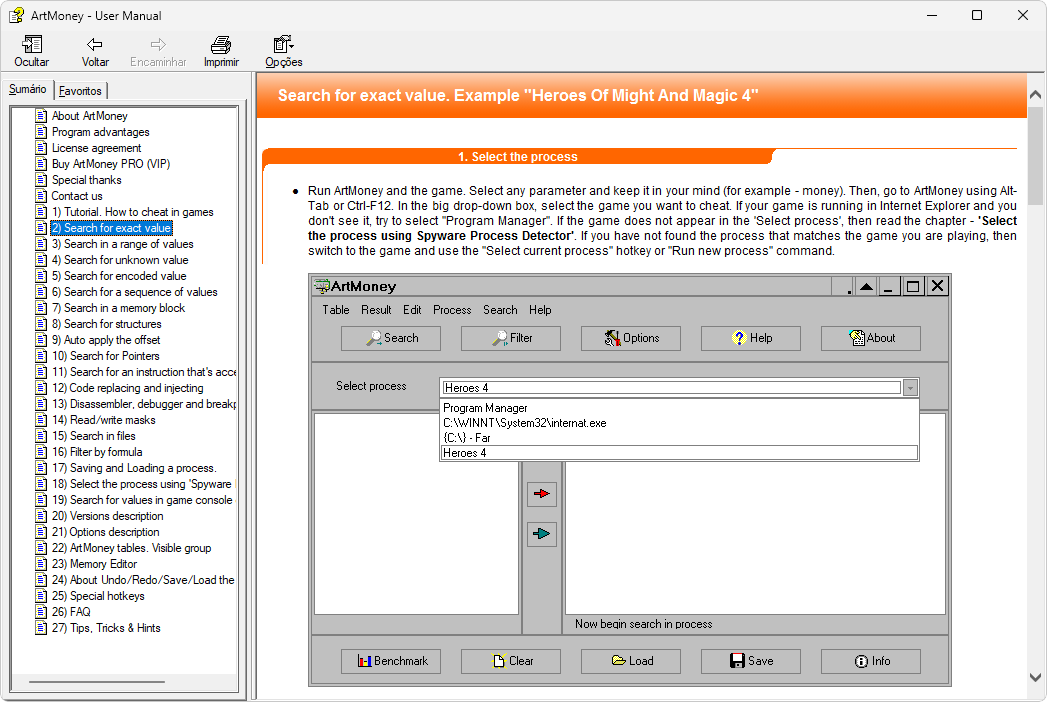Click page icon beside Program advantages
Viewport: 1047px width, 702px height.
point(41,132)
